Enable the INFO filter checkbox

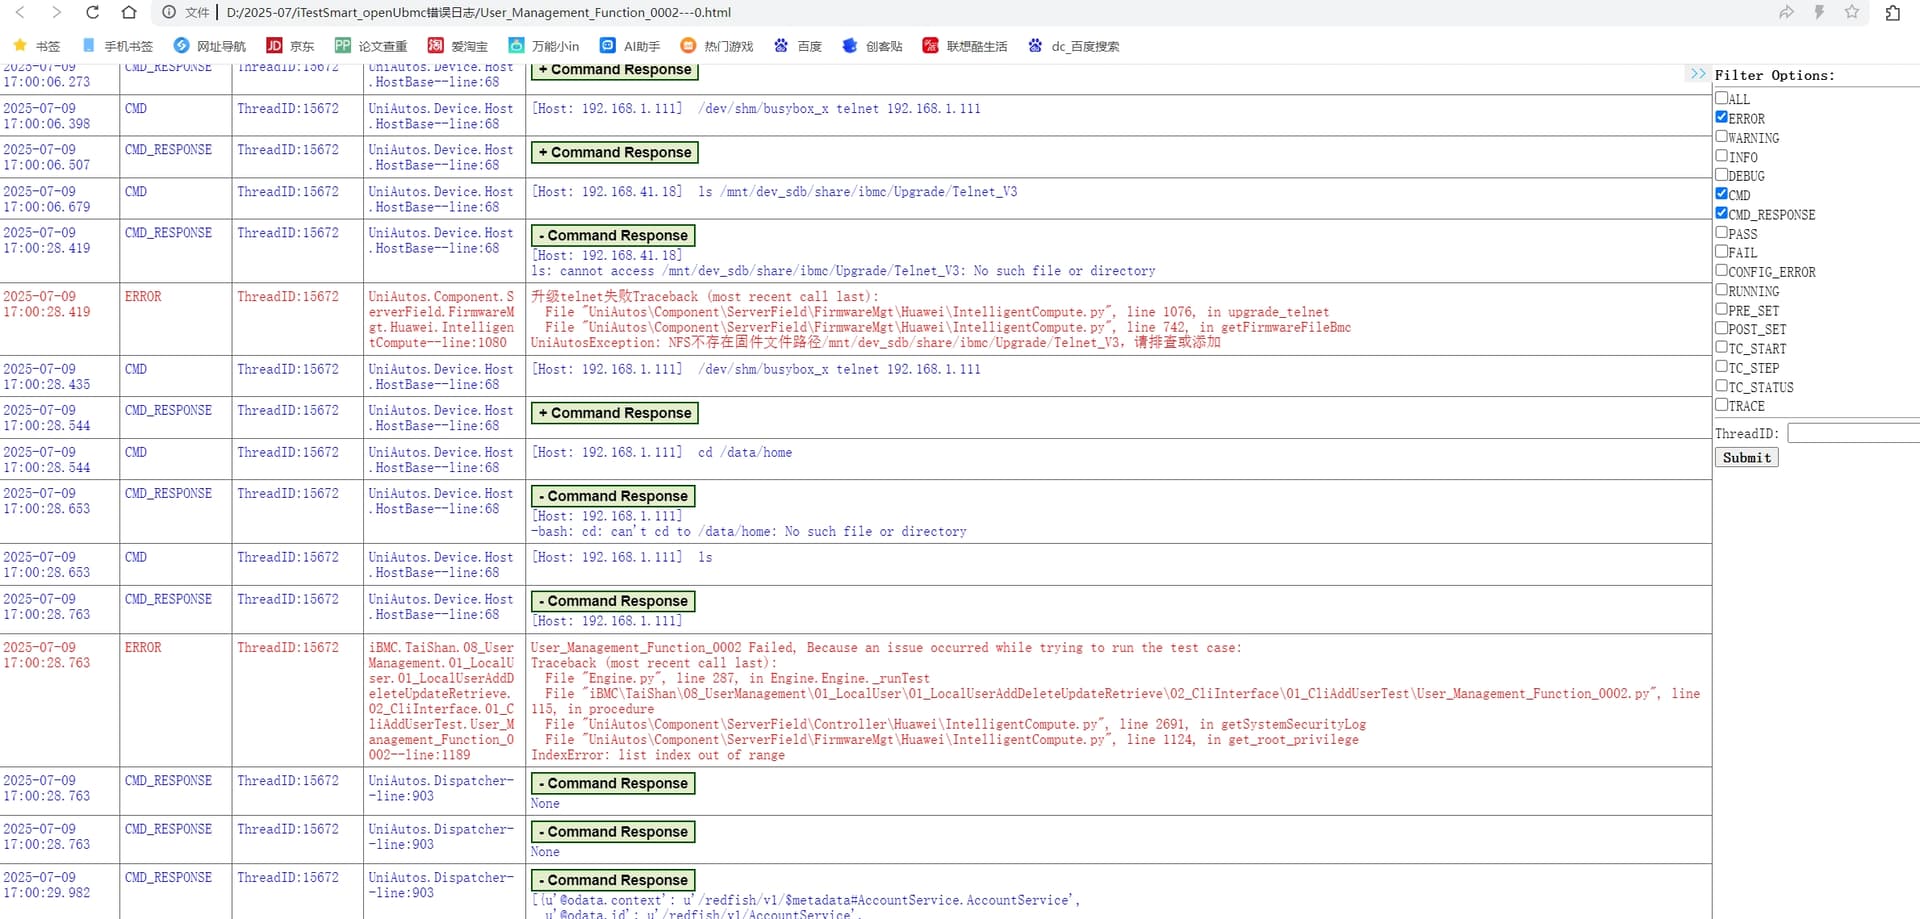pos(1721,156)
